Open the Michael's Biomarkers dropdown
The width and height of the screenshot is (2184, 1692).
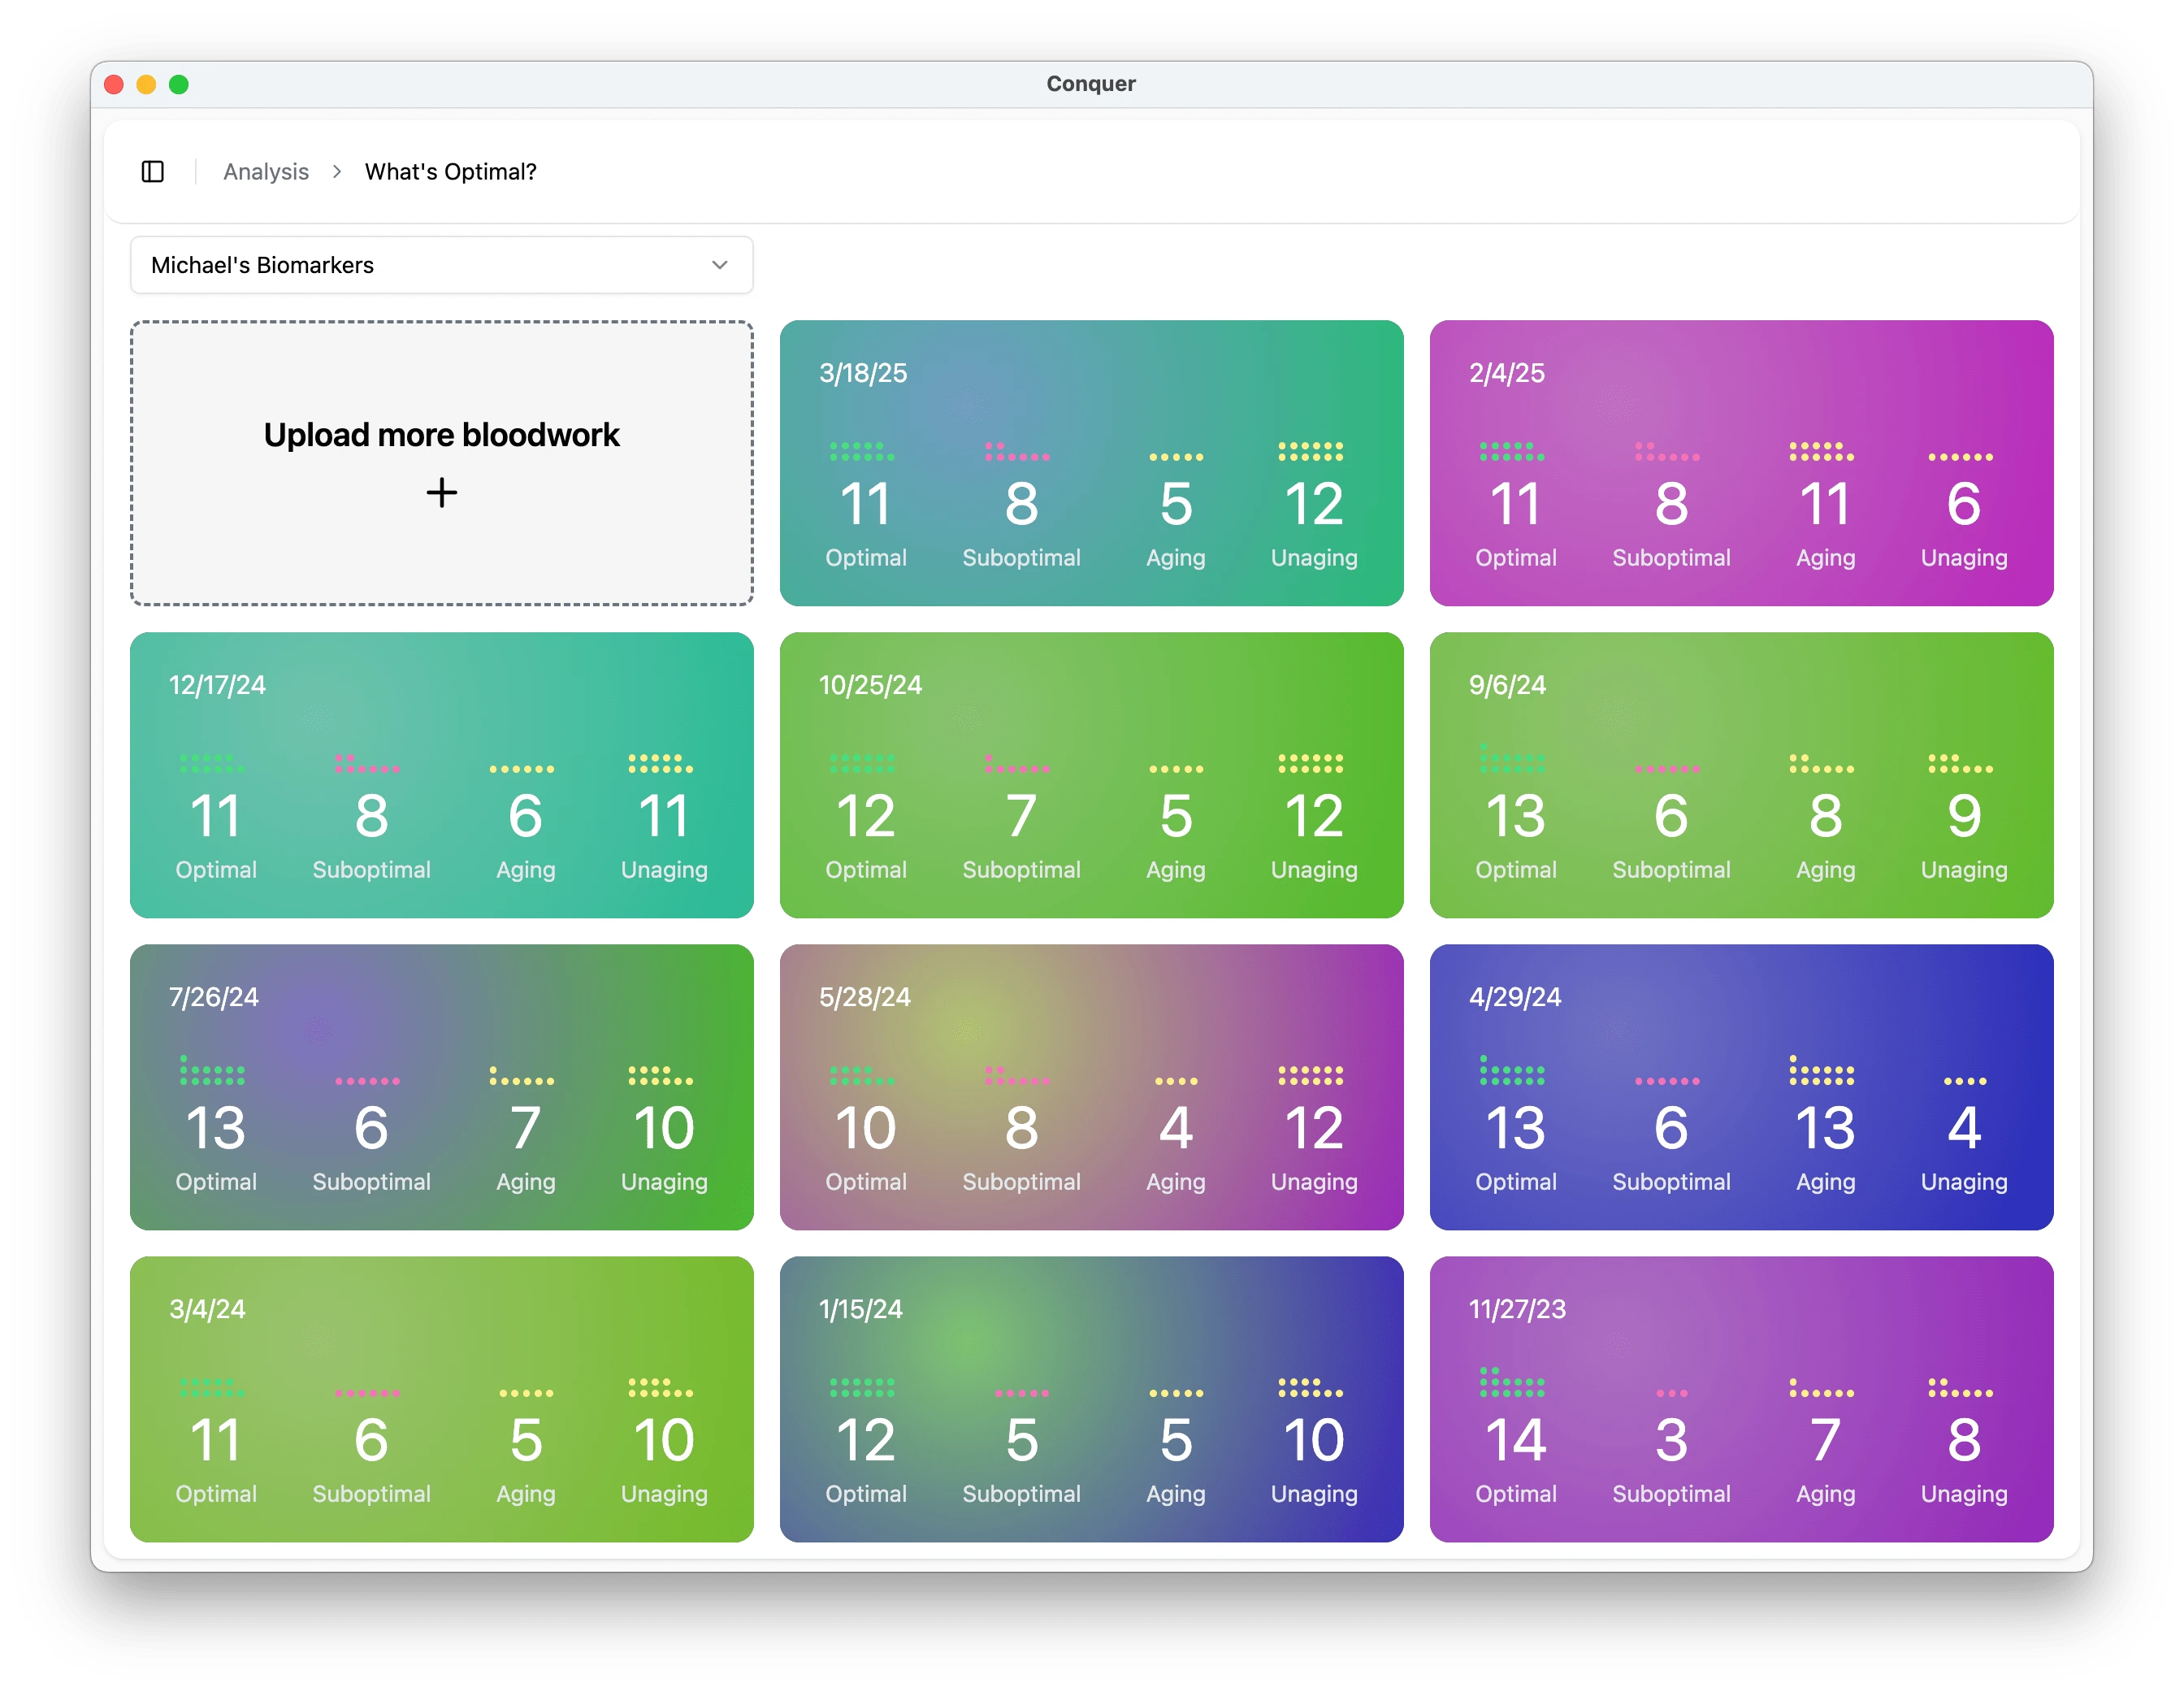tap(440, 265)
